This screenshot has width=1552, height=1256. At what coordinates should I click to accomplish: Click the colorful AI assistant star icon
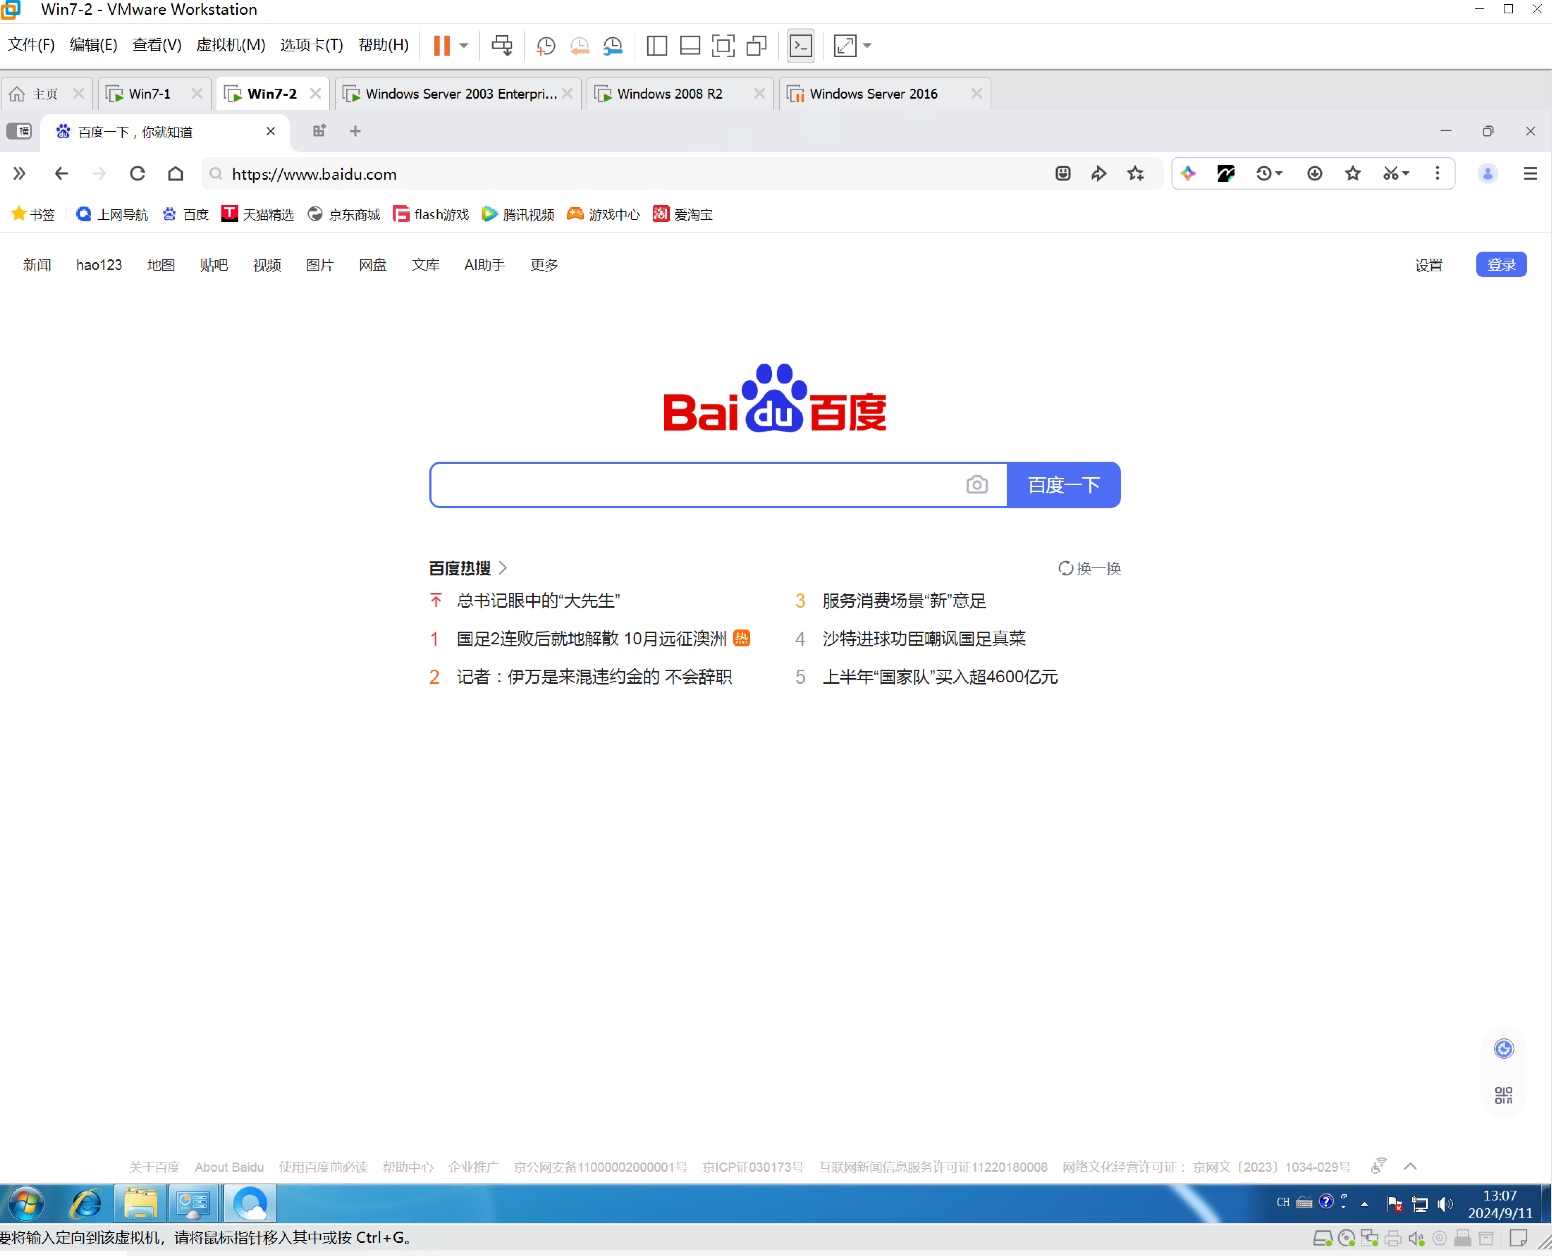1188,173
